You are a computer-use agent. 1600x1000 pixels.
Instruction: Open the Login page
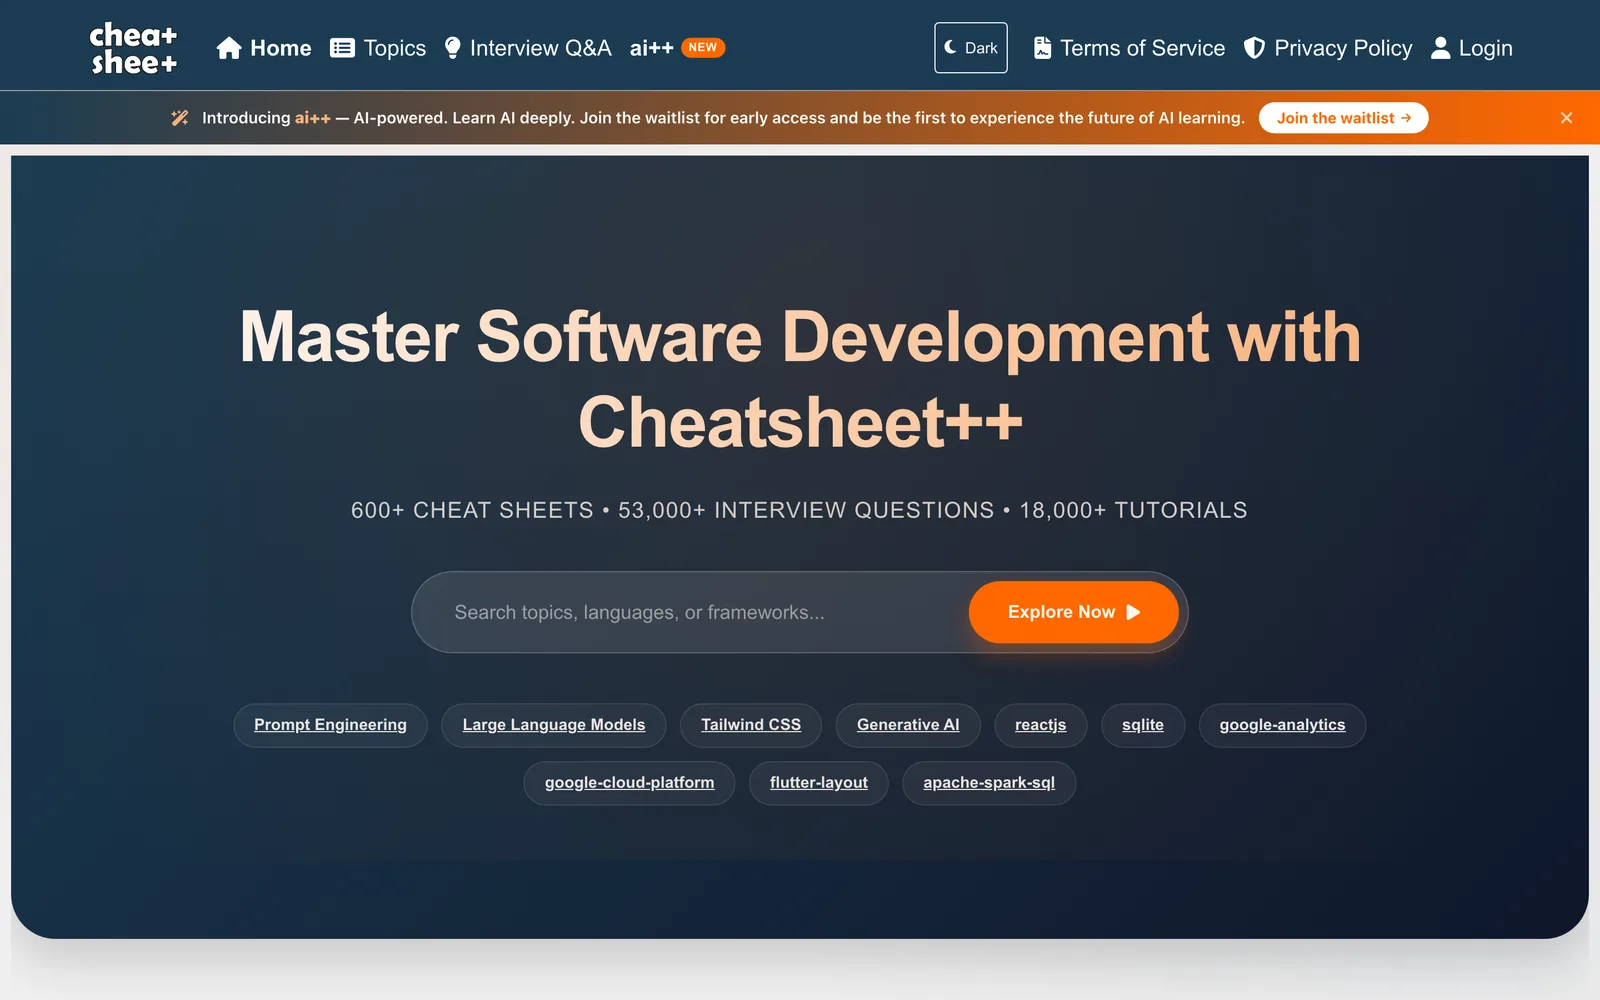tap(1471, 48)
